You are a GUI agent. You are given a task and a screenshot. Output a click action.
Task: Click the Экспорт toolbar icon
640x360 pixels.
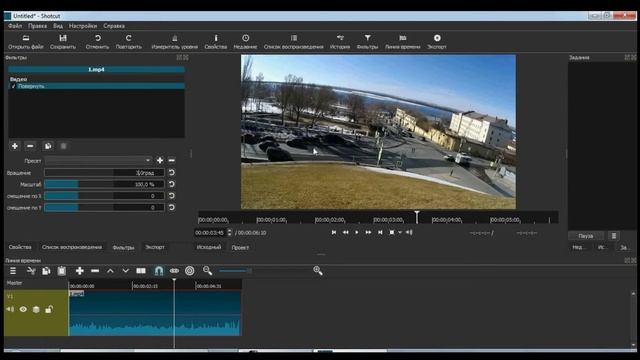pyautogui.click(x=437, y=42)
